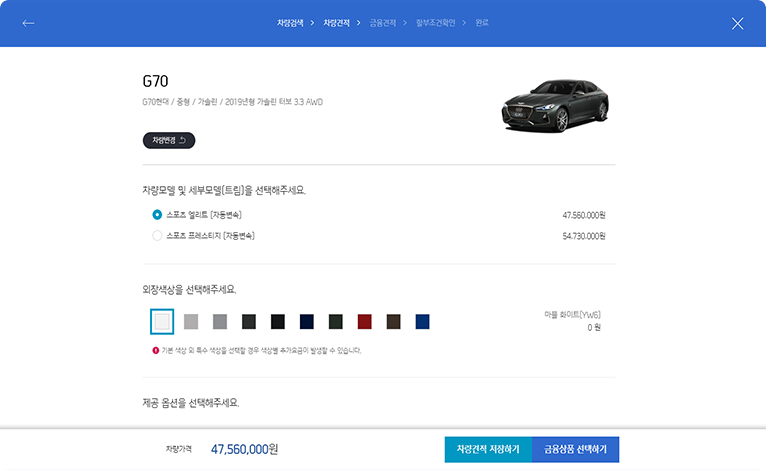The image size is (766, 470).
Task: Click the 차량견적 저장하기 button
Action: coord(488,449)
